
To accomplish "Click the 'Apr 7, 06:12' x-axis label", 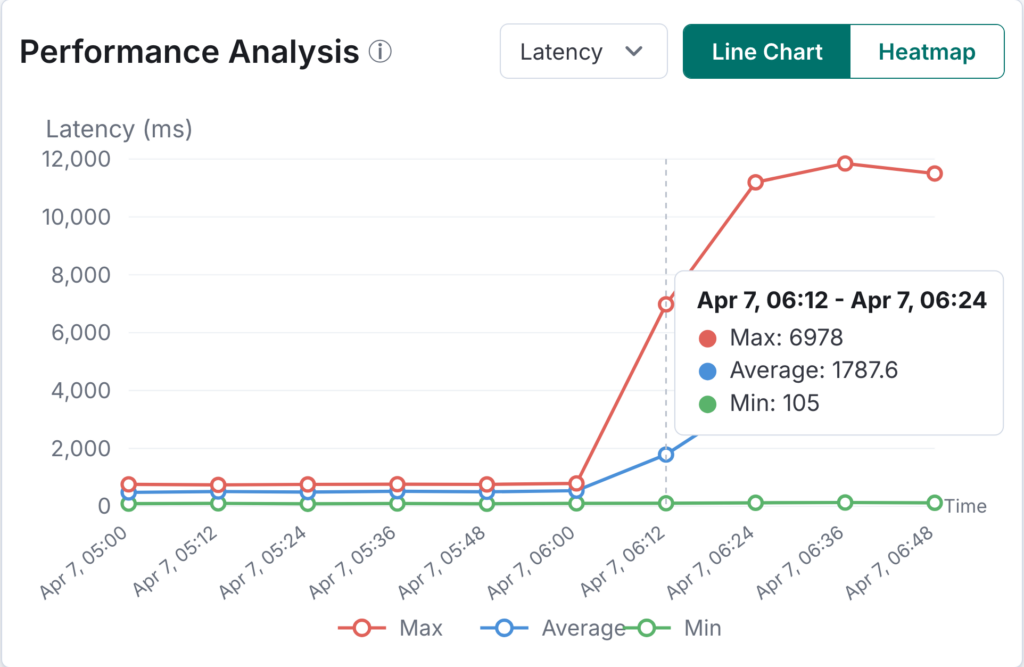I will click(x=622, y=562).
